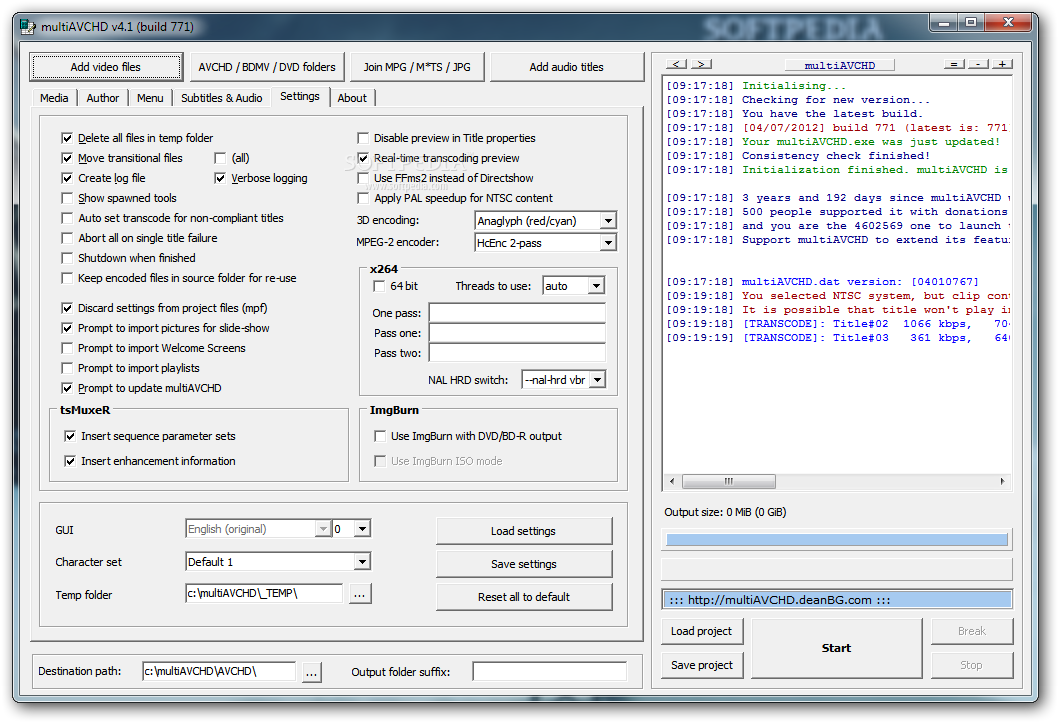Open the About tab
The width and height of the screenshot is (1059, 723).
pos(352,98)
